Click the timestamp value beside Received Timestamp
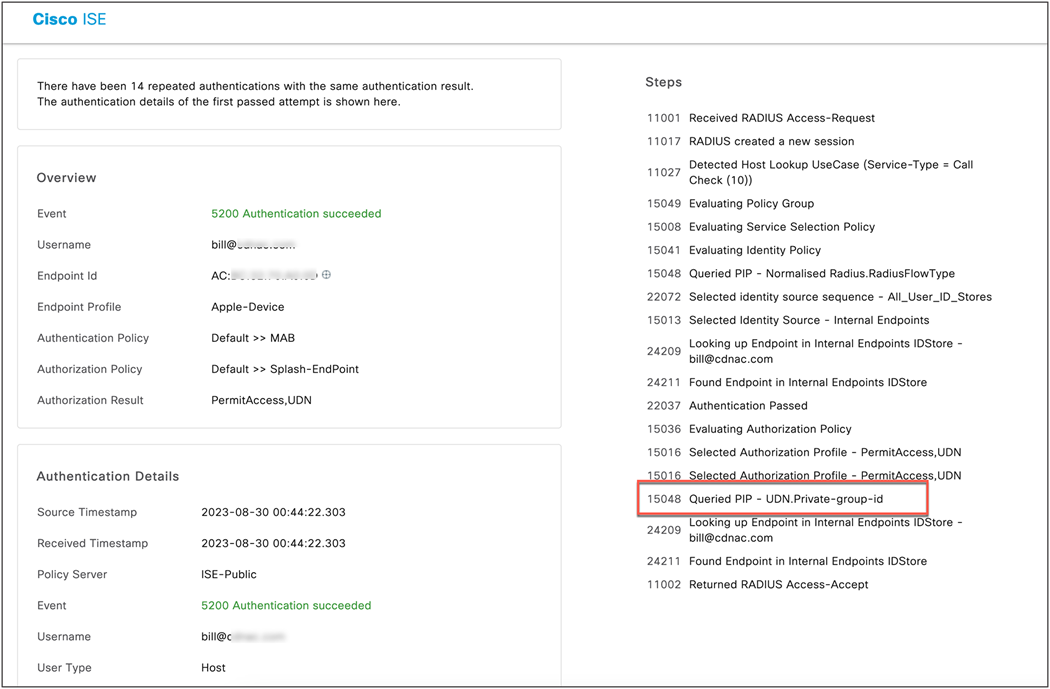 [x=273, y=543]
